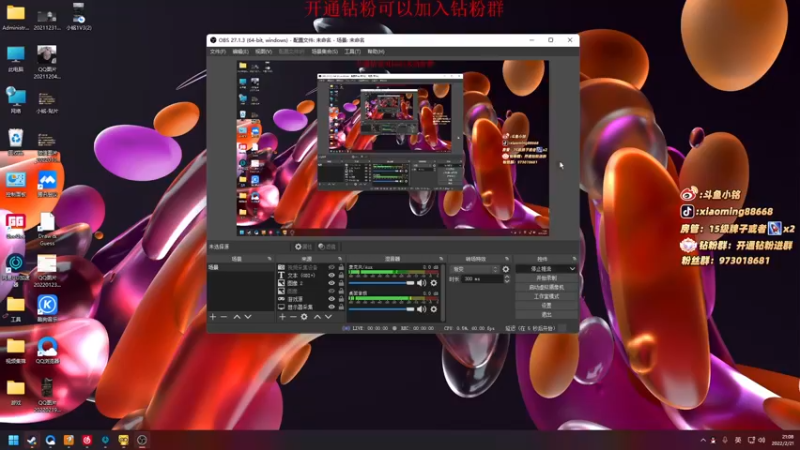The height and width of the screenshot is (450, 800).
Task: Click the 退出 exit button
Action: click(x=546, y=314)
